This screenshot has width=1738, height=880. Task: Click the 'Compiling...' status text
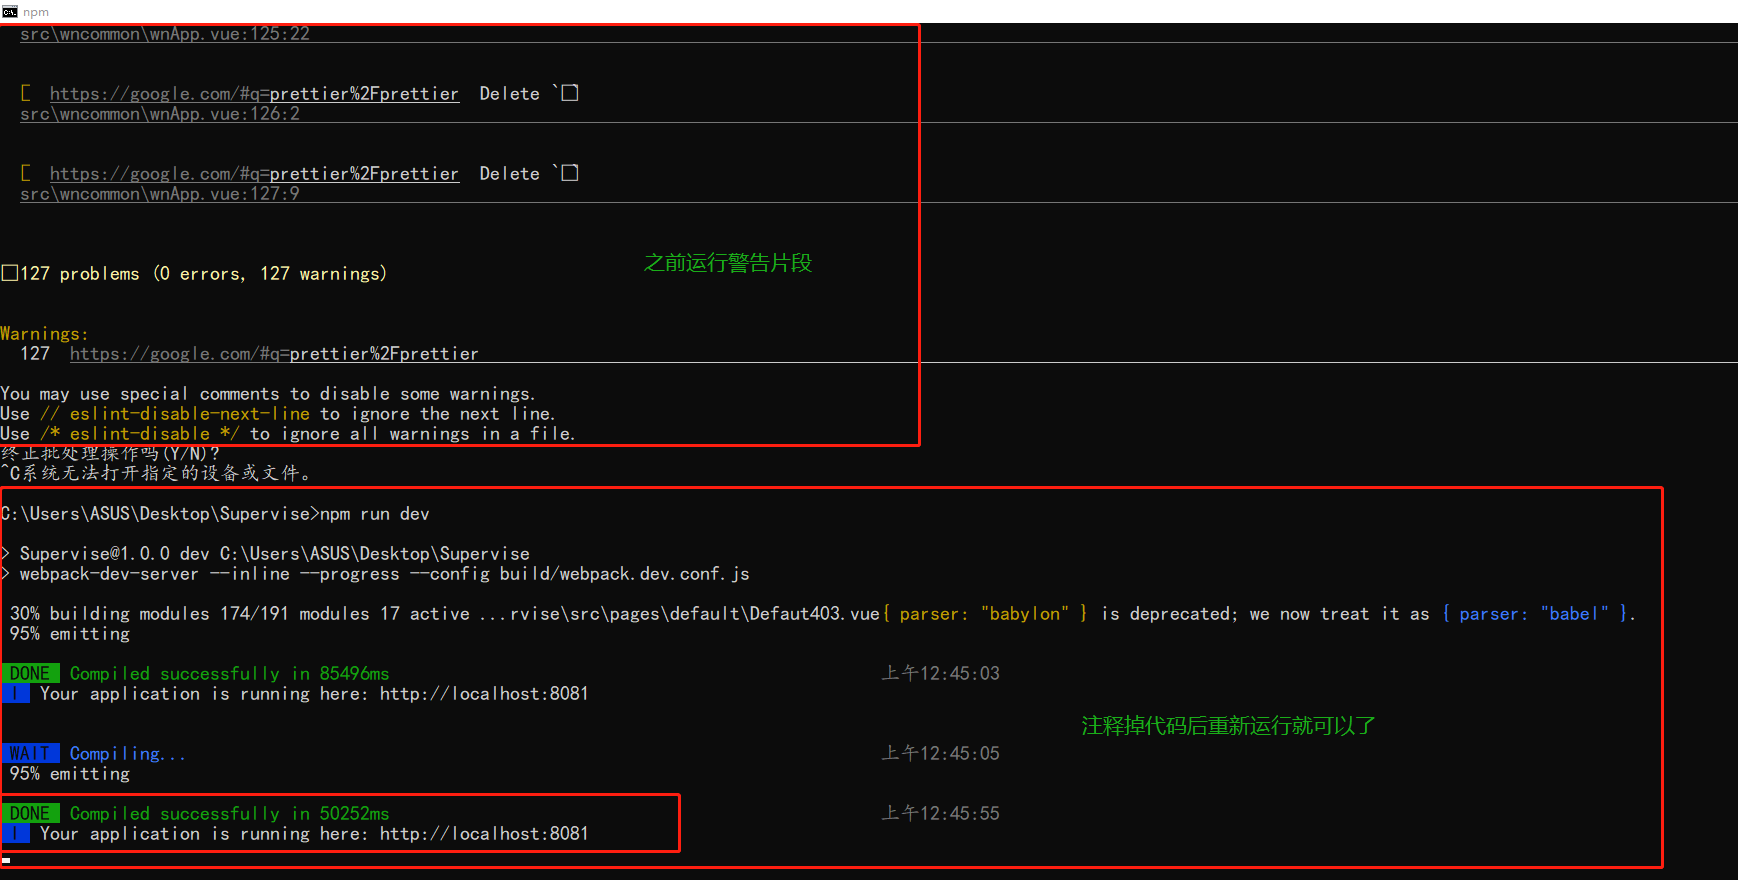[128, 754]
